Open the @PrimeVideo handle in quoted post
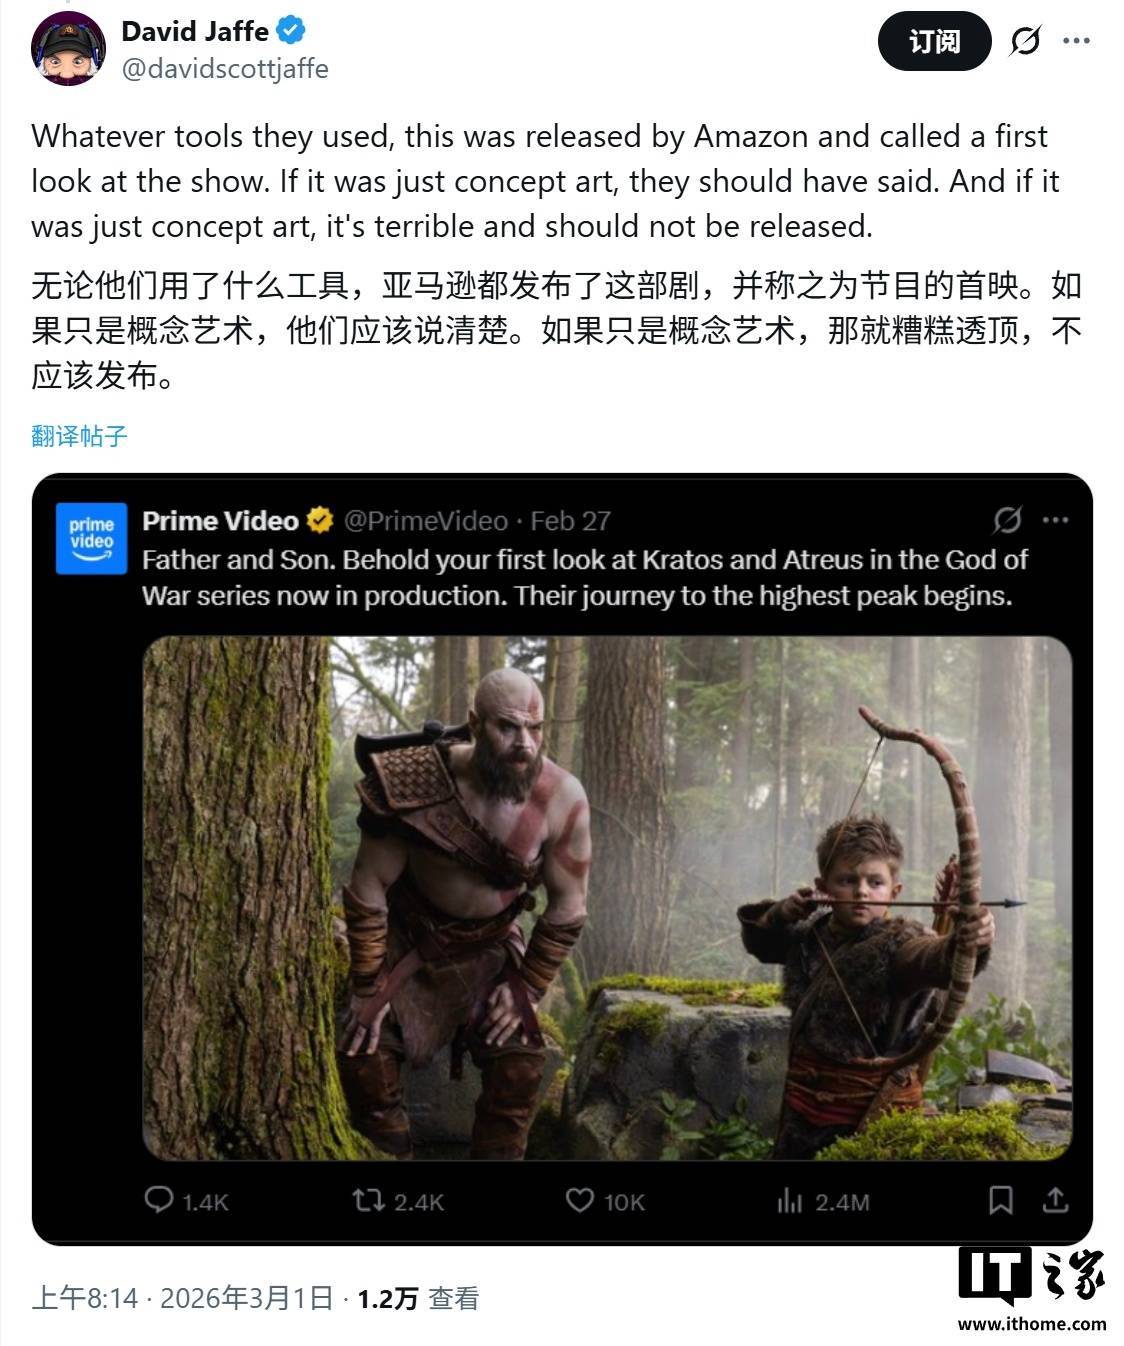This screenshot has height=1346, width=1124. click(x=426, y=521)
